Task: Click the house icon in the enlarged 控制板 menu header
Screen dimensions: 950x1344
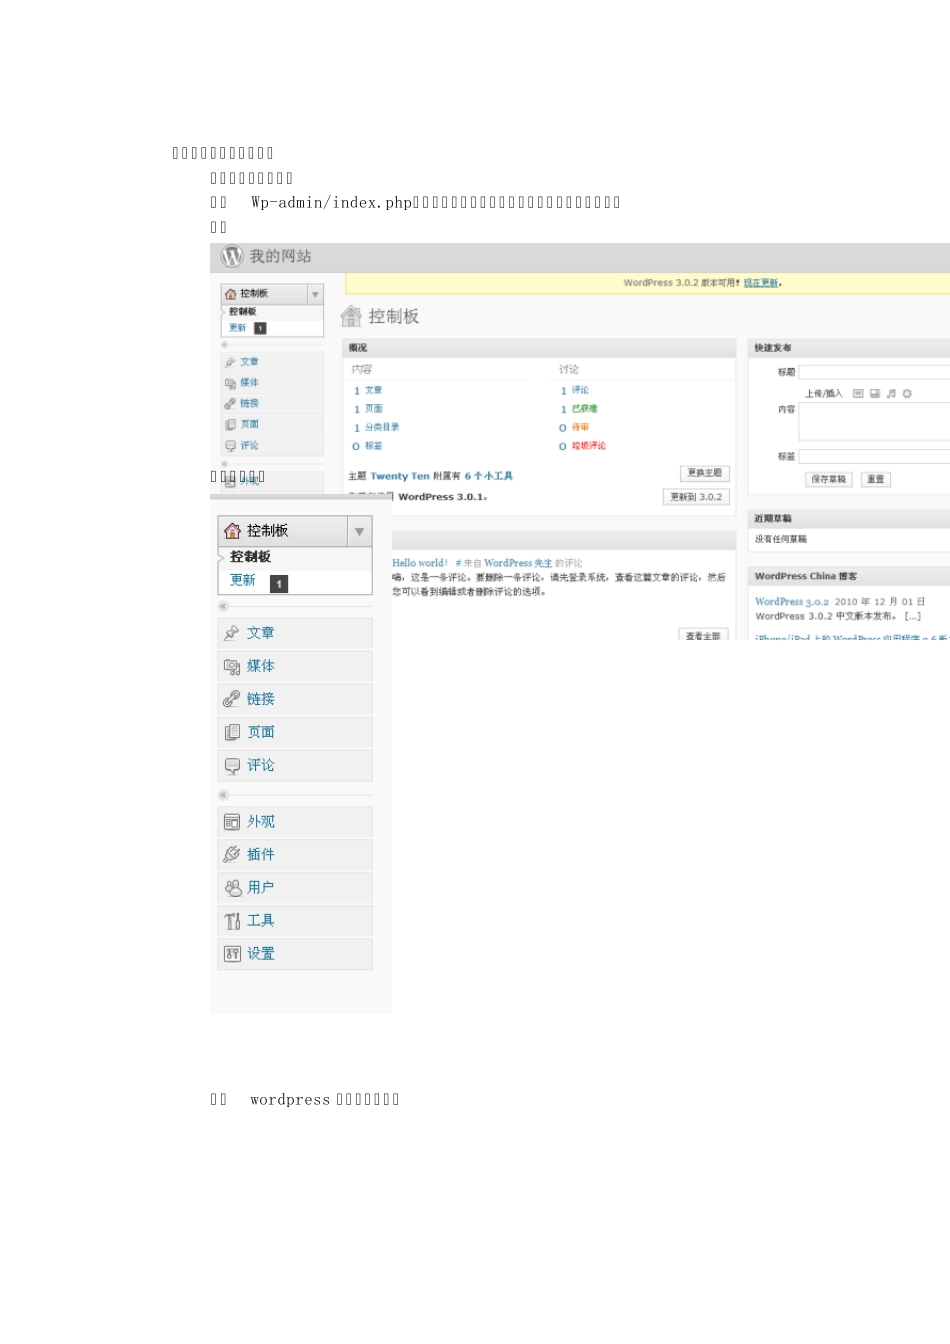Action: [232, 531]
